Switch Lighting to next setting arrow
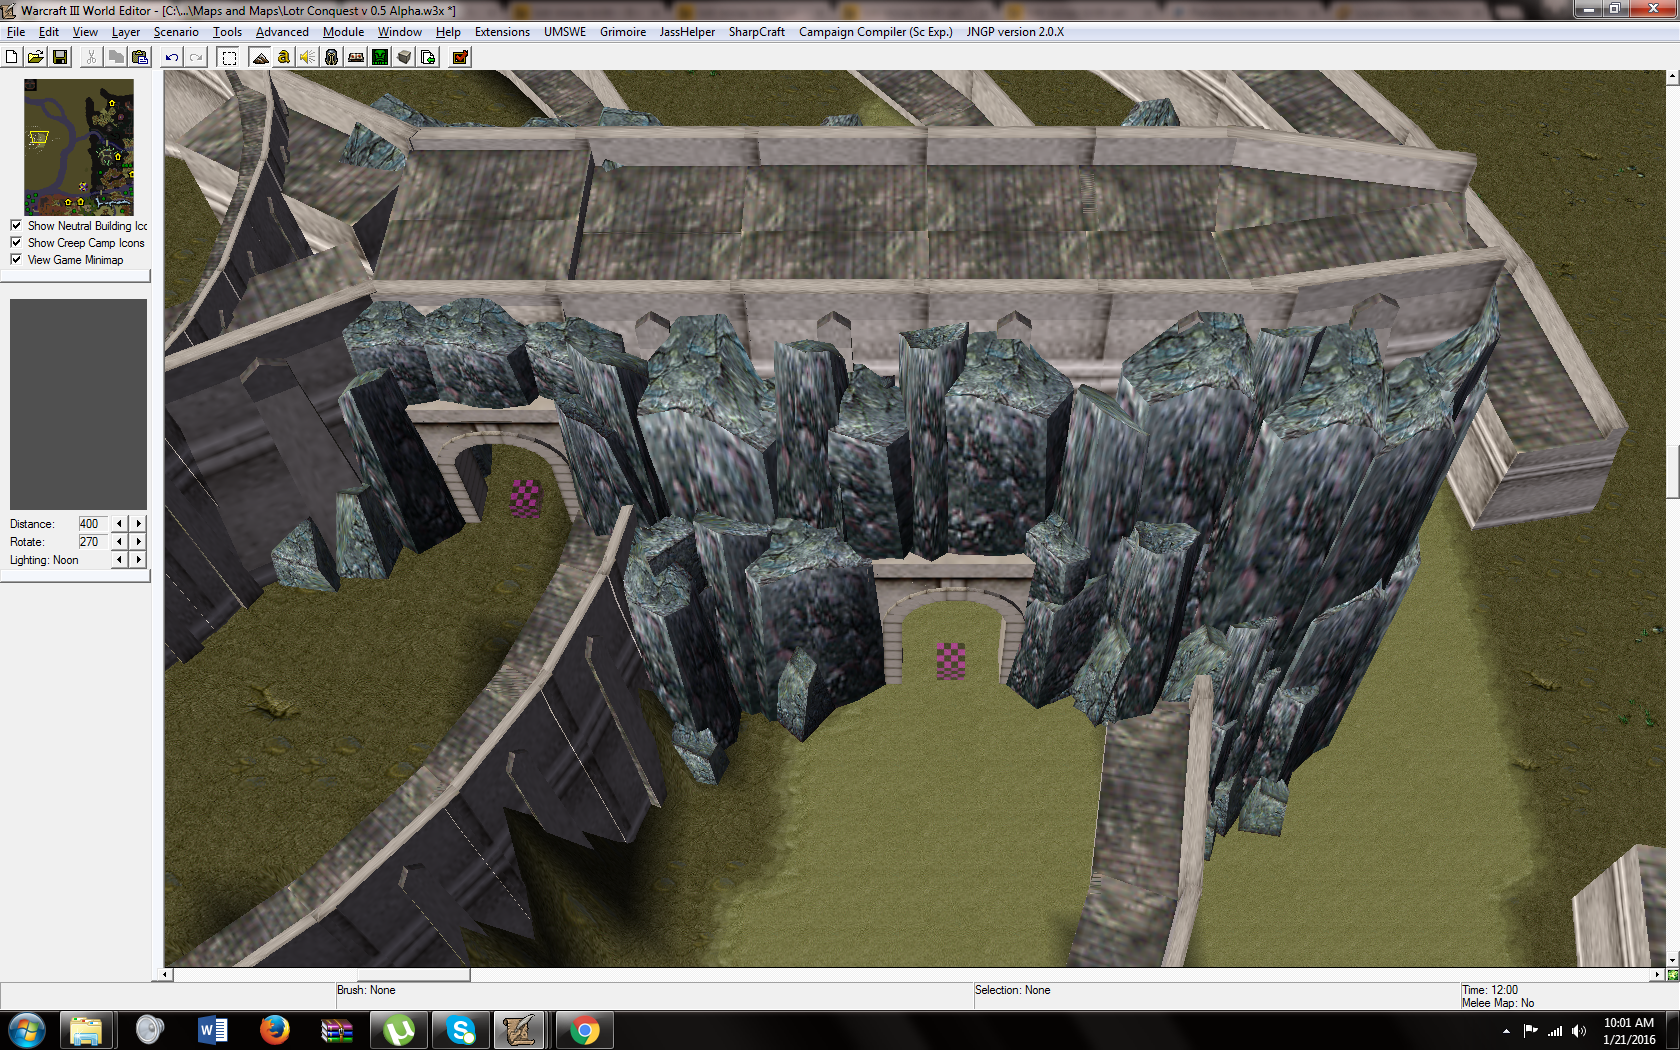Viewport: 1680px width, 1050px height. (x=138, y=560)
